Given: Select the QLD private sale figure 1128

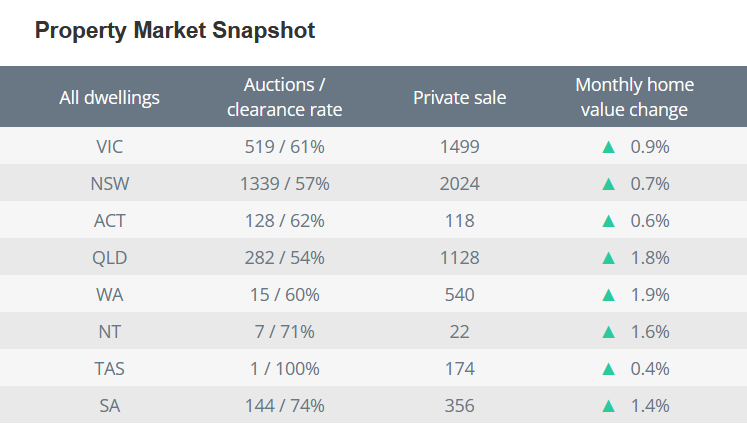Looking at the screenshot, I should pos(460,258).
